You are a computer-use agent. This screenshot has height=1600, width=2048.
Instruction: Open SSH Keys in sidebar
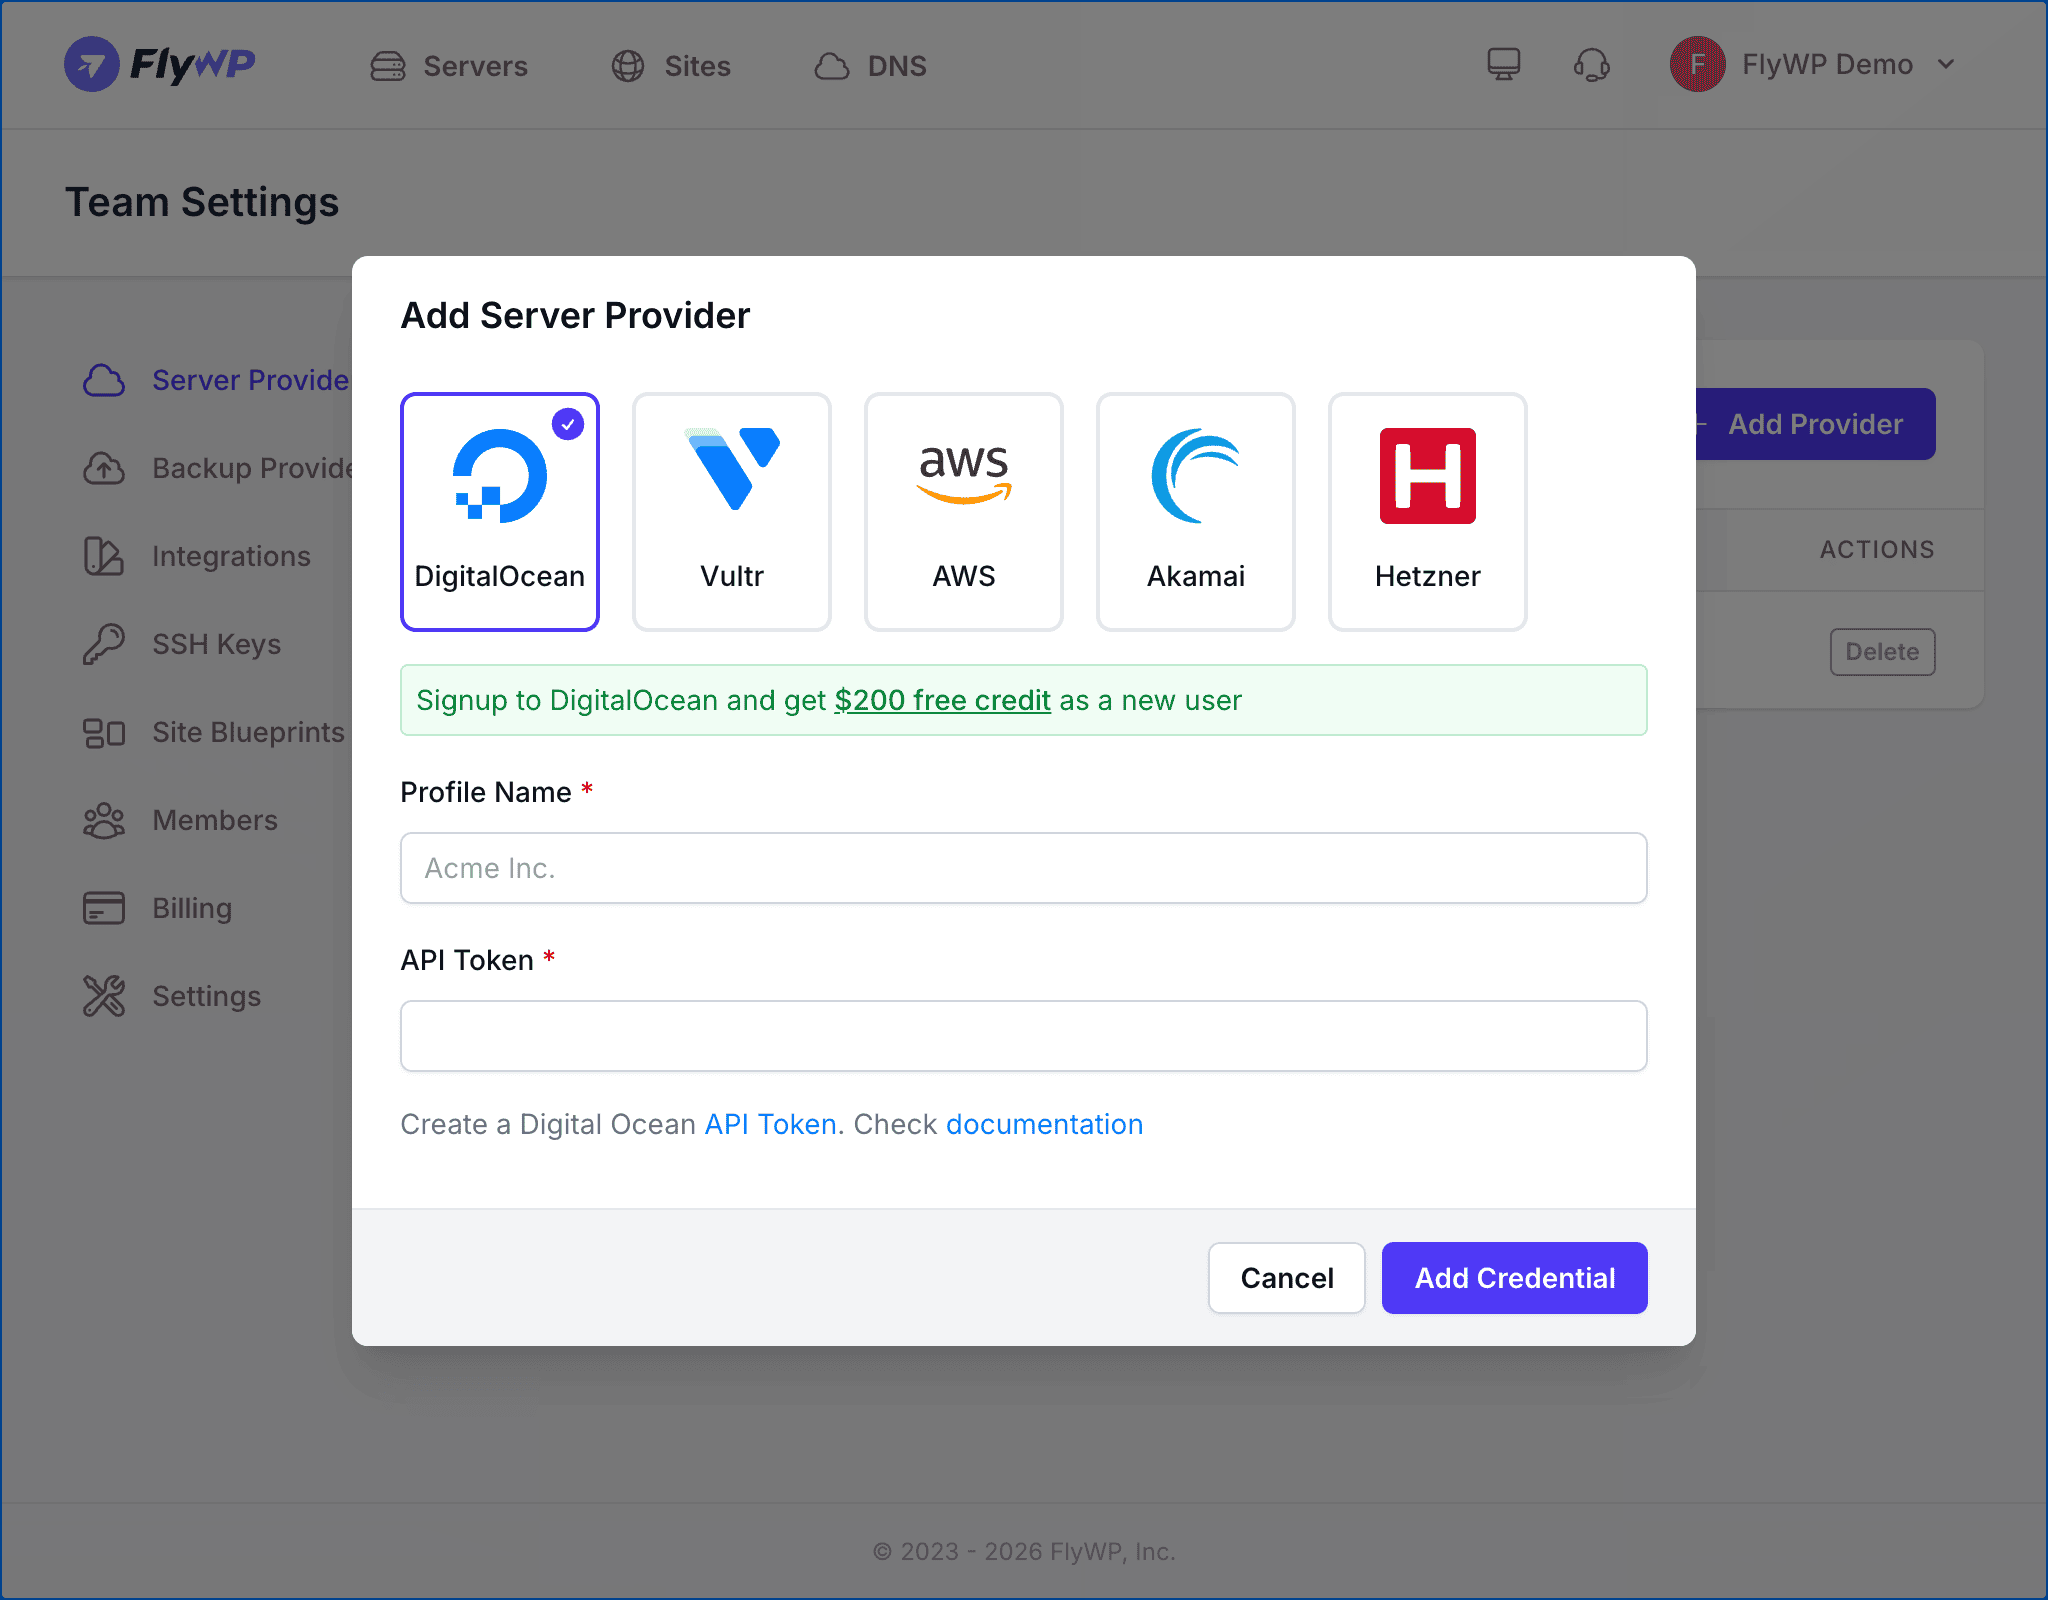182,644
